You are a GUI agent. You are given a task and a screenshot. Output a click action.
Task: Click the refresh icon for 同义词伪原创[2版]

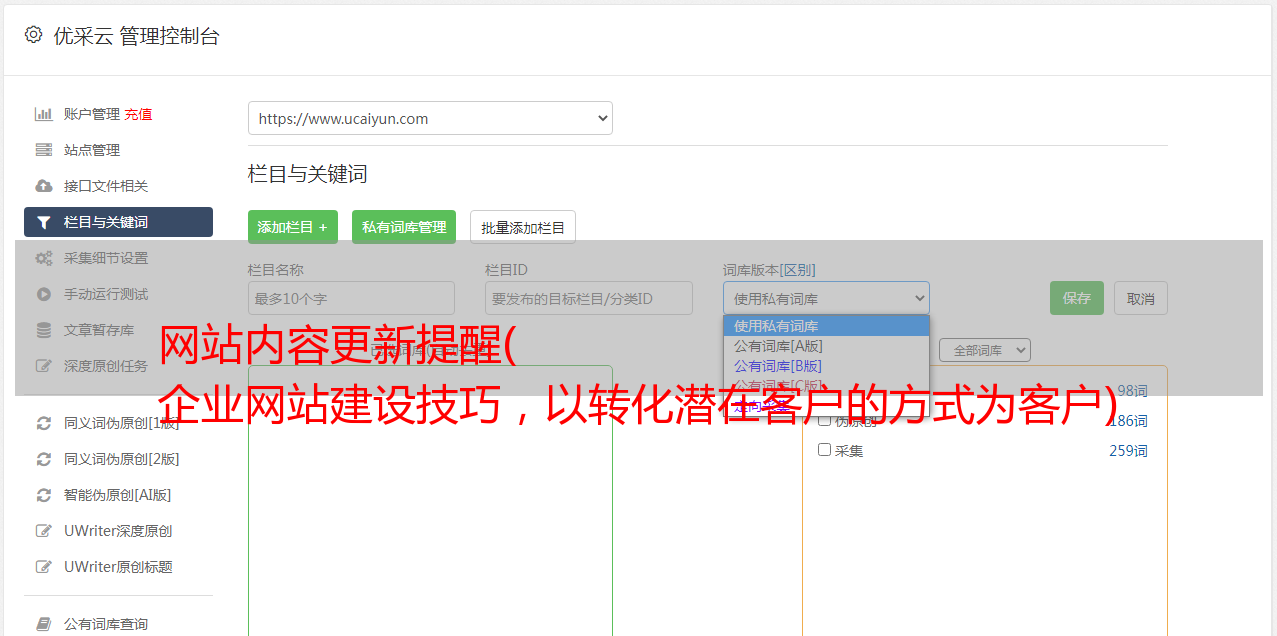pyautogui.click(x=43, y=459)
